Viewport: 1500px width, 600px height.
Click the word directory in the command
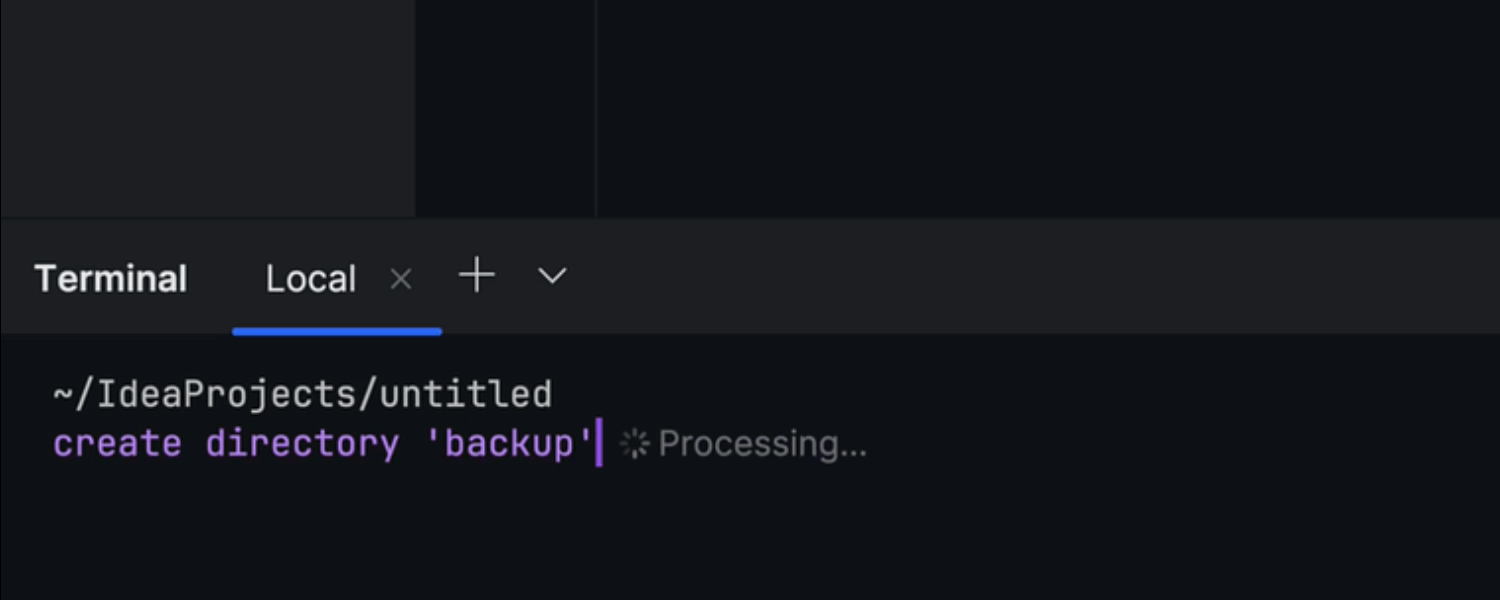(x=302, y=444)
